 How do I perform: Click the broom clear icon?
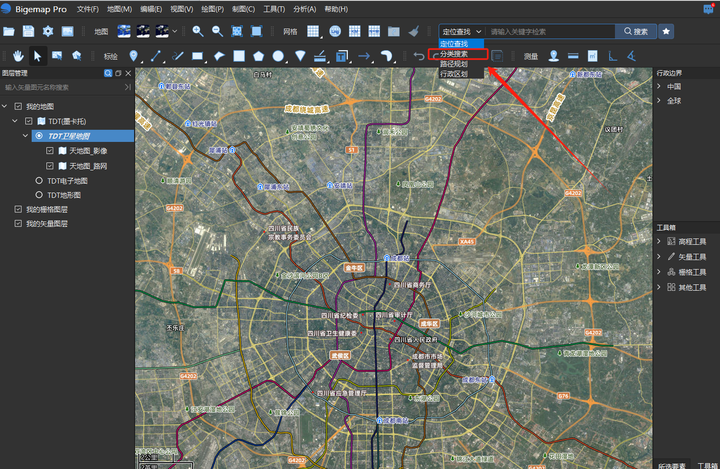coord(414,31)
